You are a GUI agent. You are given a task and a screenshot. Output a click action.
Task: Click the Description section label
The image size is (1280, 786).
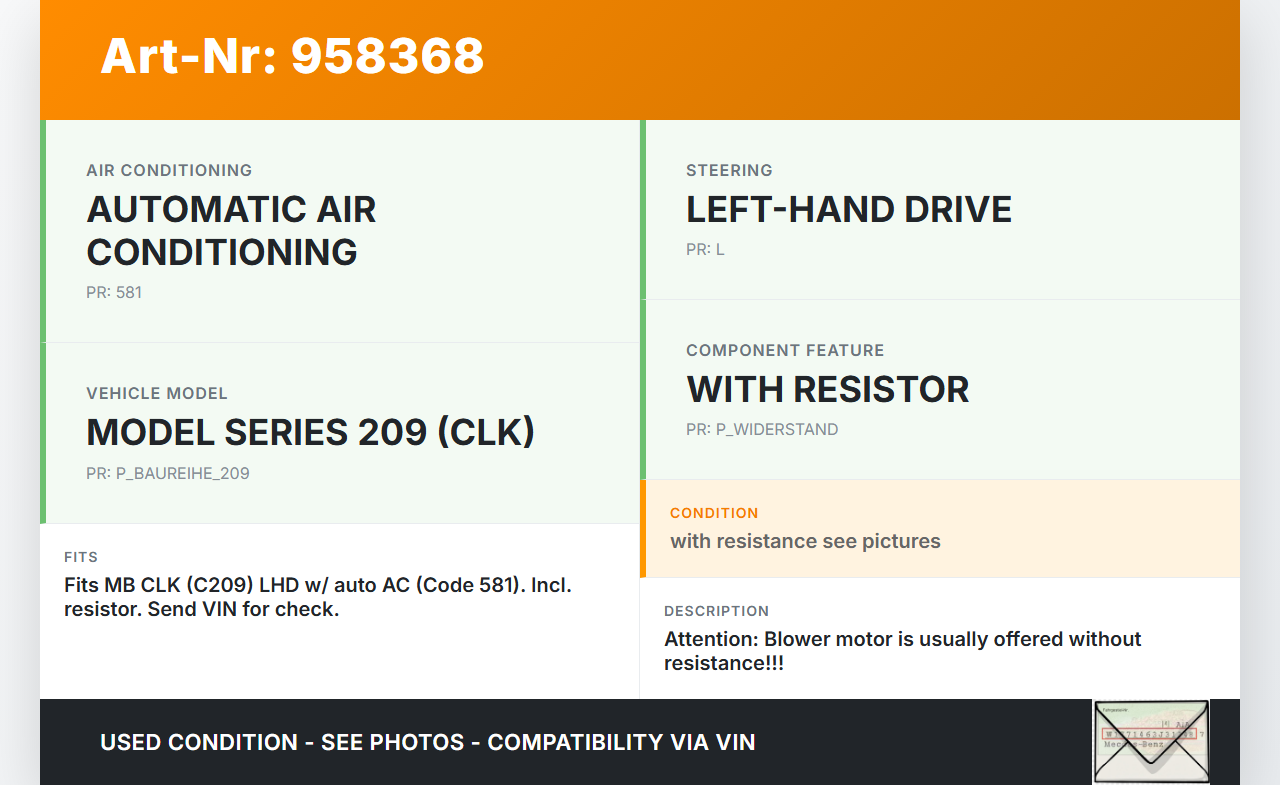pyautogui.click(x=716, y=611)
